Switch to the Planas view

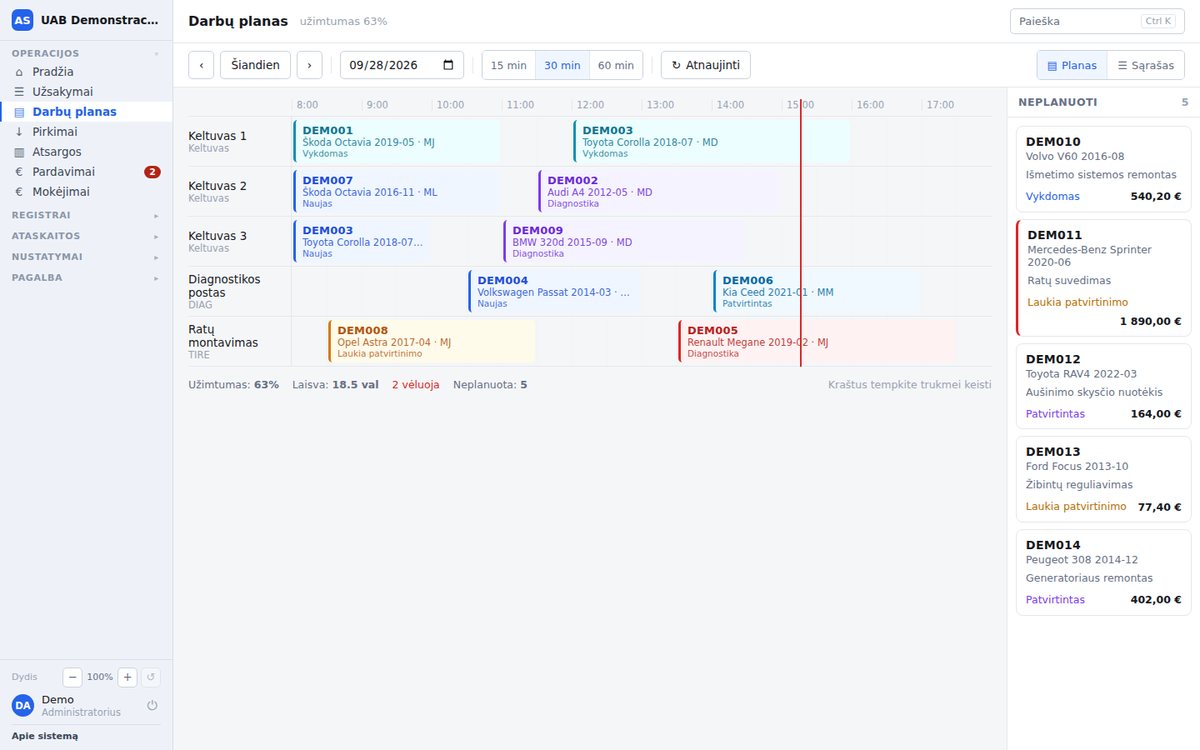[x=1072, y=65]
